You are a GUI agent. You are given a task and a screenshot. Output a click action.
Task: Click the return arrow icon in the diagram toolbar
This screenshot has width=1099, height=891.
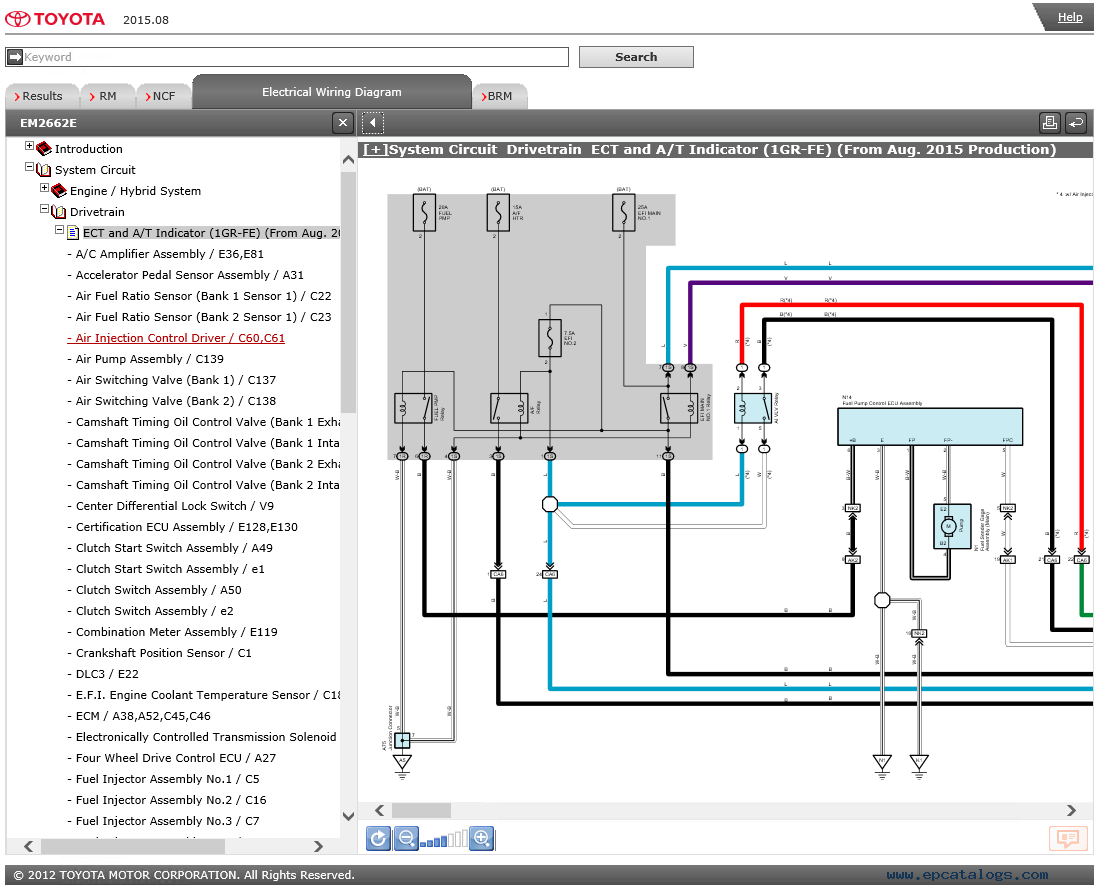click(x=1076, y=123)
